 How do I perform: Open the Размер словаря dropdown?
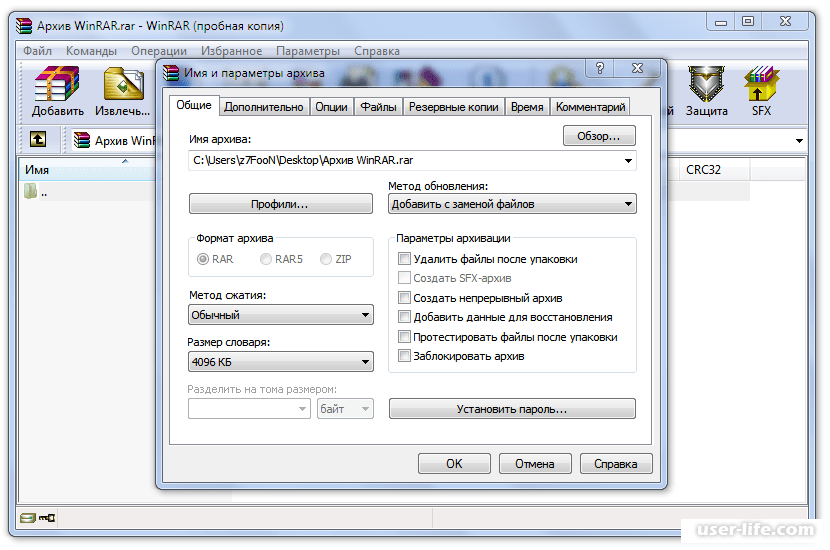pyautogui.click(x=281, y=362)
